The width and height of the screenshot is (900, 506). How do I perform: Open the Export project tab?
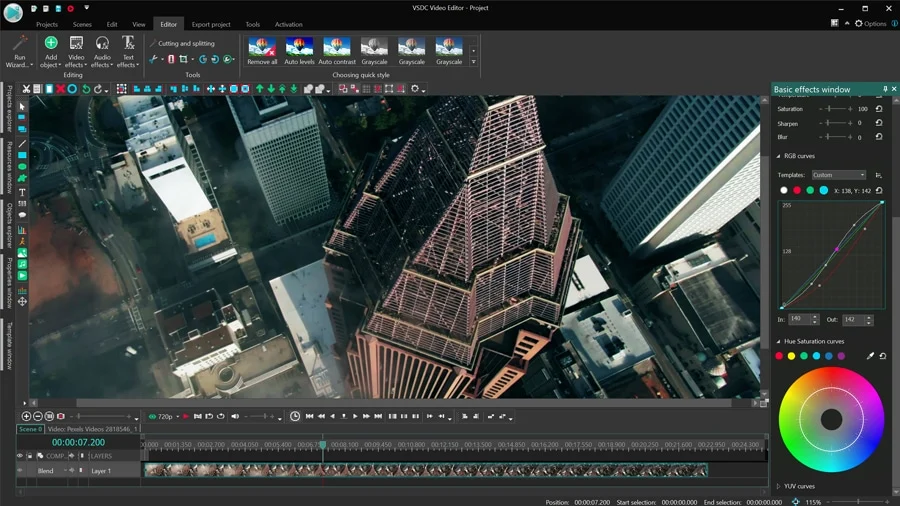[x=211, y=24]
